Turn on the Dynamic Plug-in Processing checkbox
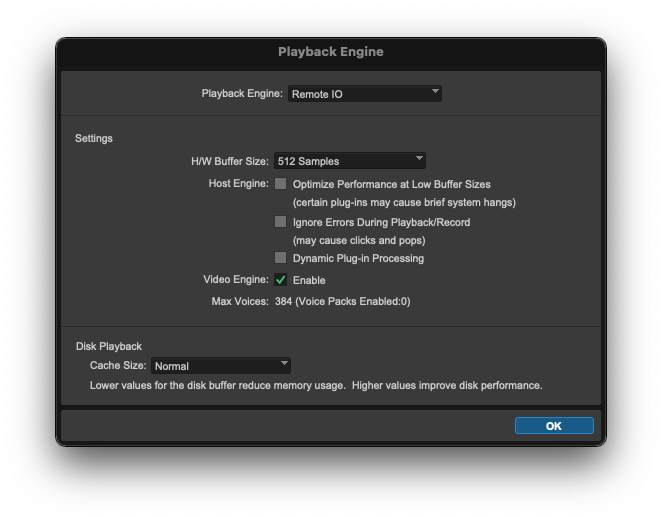Screen dimensions: 662x520 tap(281, 258)
